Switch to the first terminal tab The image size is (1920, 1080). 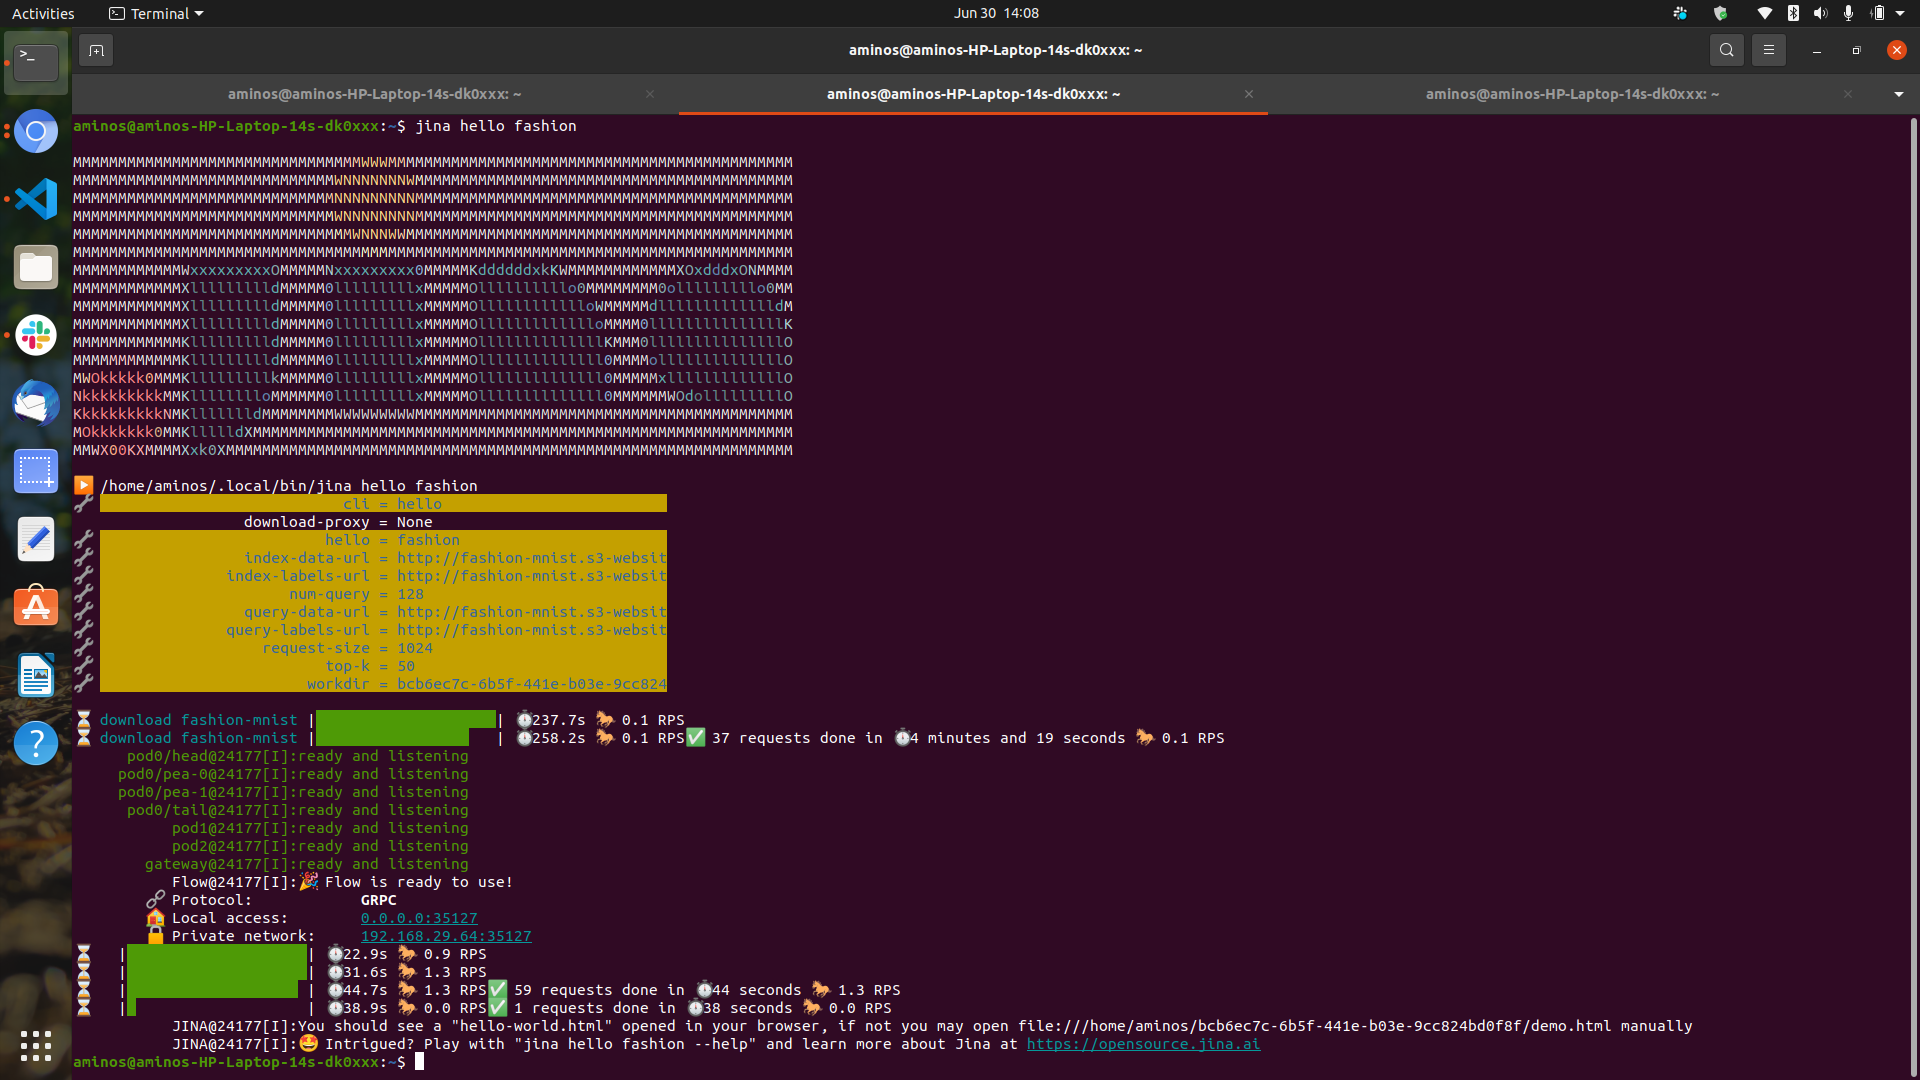374,94
